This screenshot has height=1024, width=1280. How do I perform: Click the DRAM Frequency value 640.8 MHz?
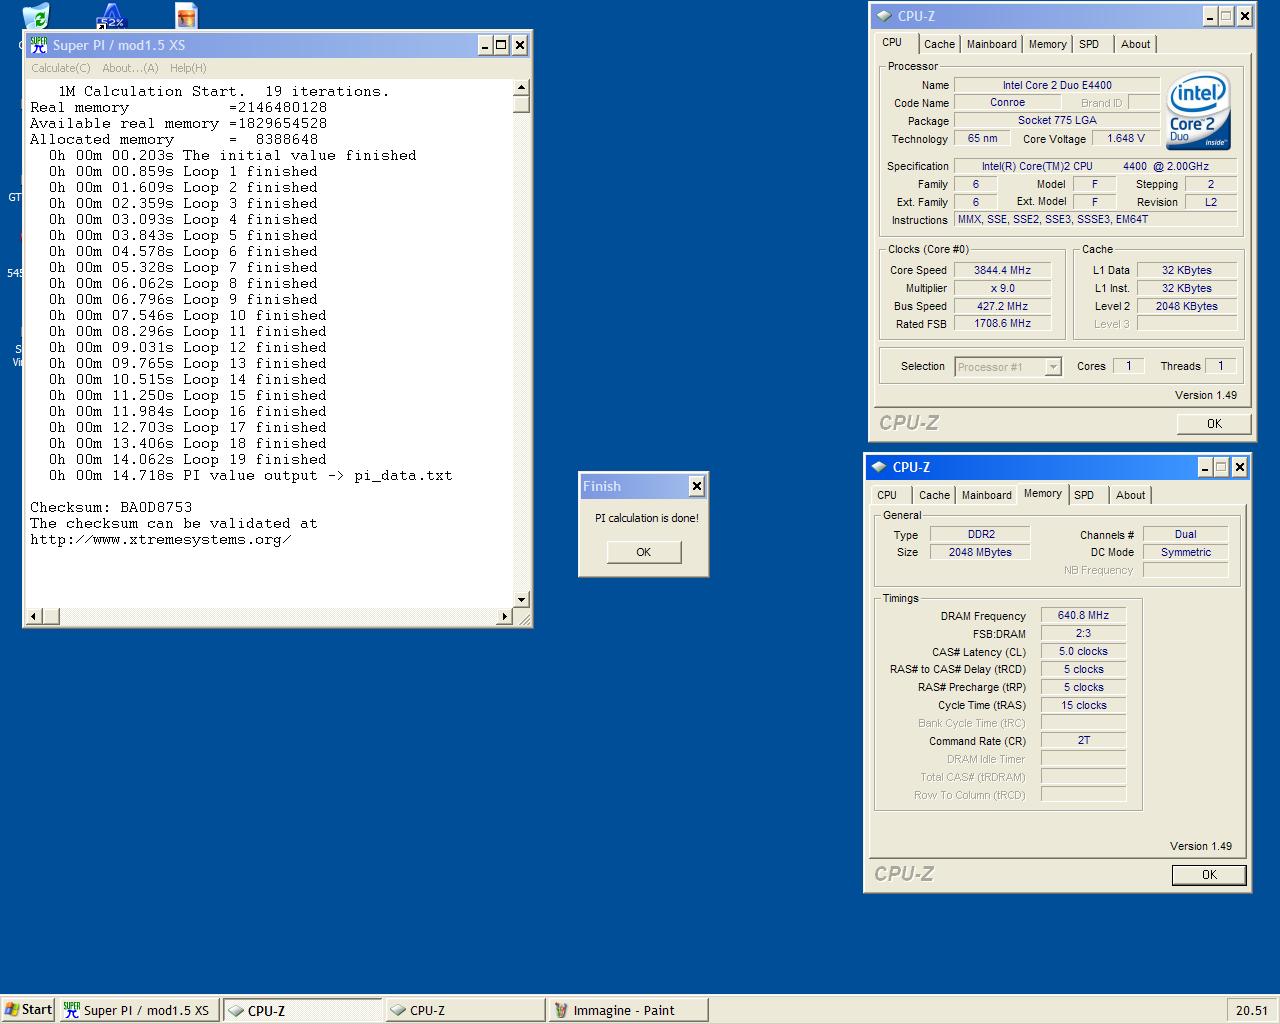tap(1083, 616)
